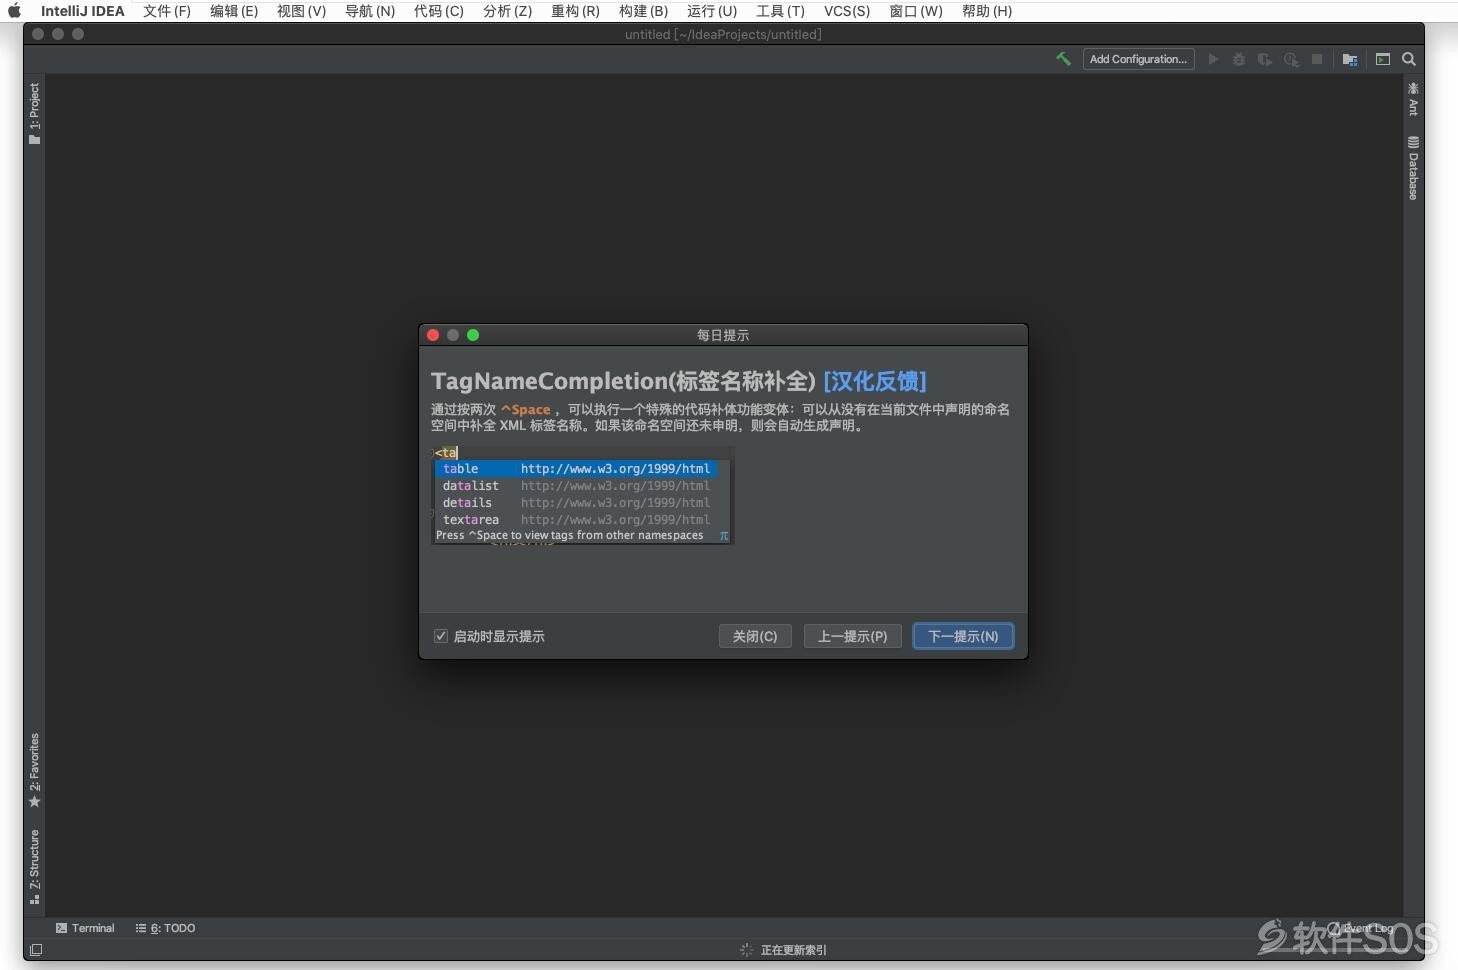The image size is (1458, 970).
Task: Click the Build Project hammer icon
Action: [1063, 59]
